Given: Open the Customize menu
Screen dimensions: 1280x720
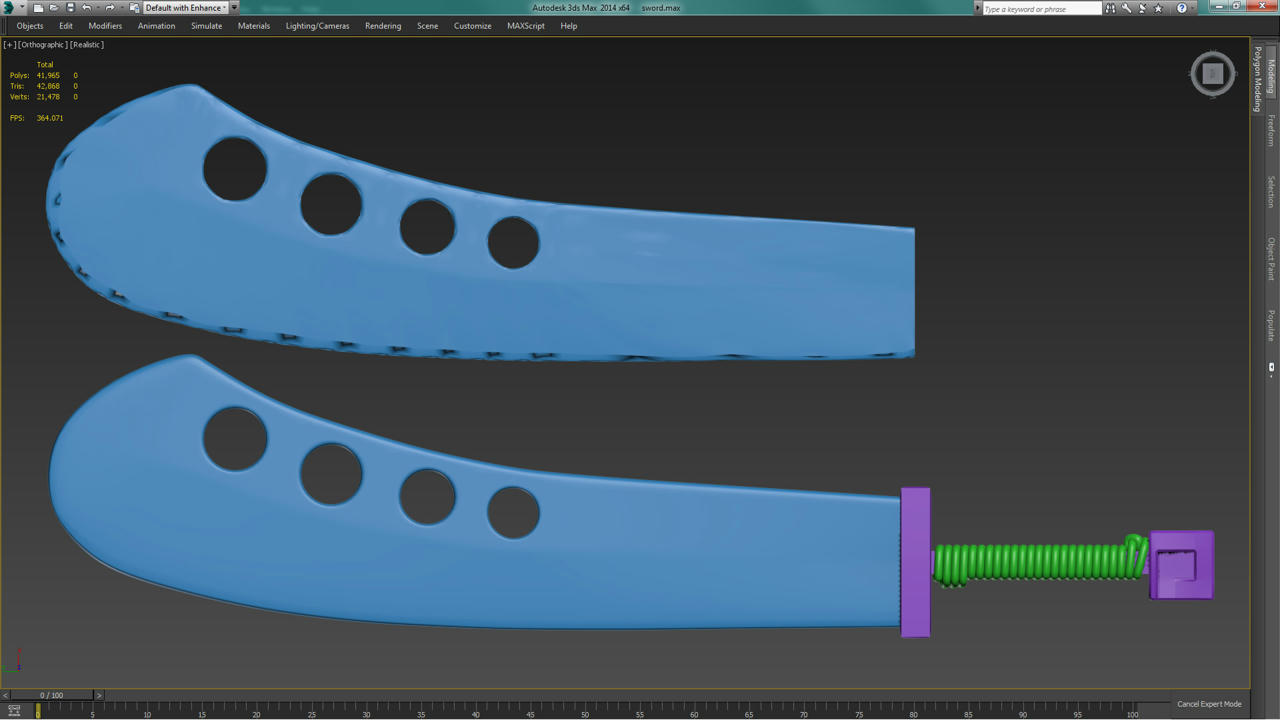Looking at the screenshot, I should [473, 26].
